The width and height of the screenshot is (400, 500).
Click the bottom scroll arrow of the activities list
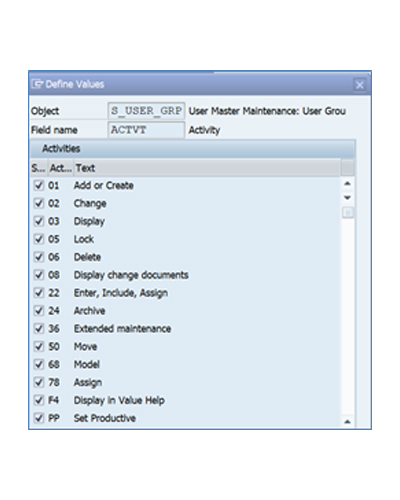(347, 422)
